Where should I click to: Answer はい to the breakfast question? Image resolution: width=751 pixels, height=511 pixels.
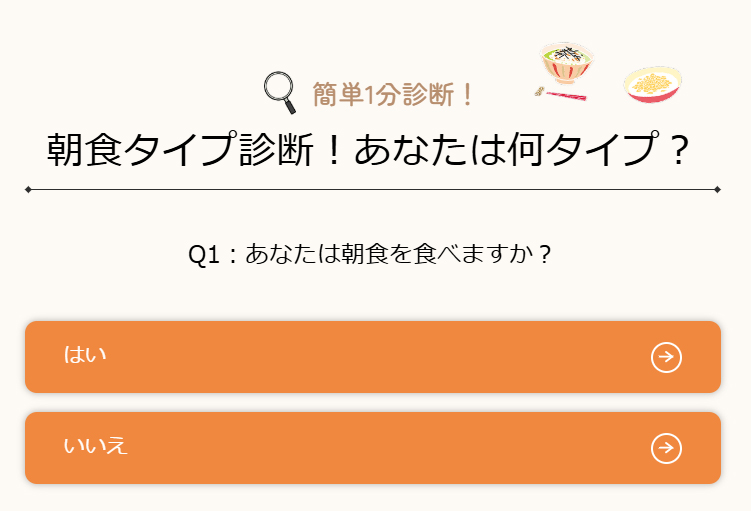(372, 357)
